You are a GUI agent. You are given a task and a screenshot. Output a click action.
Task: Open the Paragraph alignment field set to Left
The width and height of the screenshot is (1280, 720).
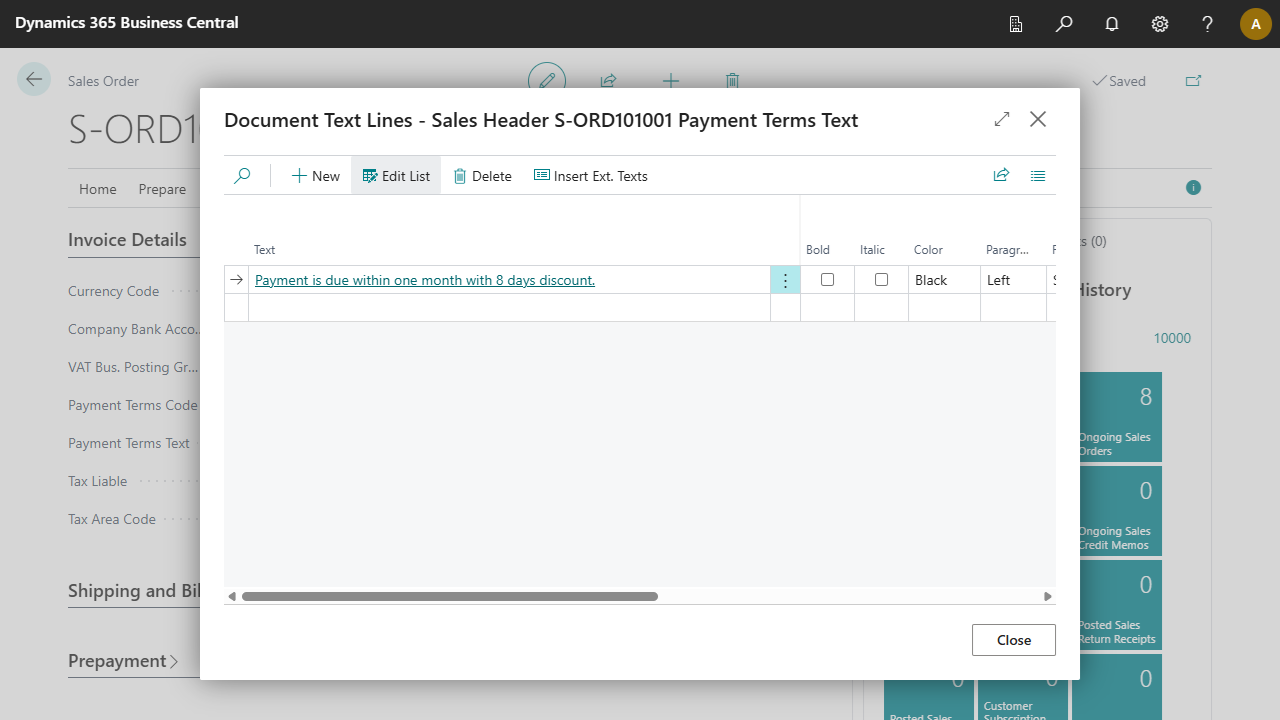[x=1012, y=280]
